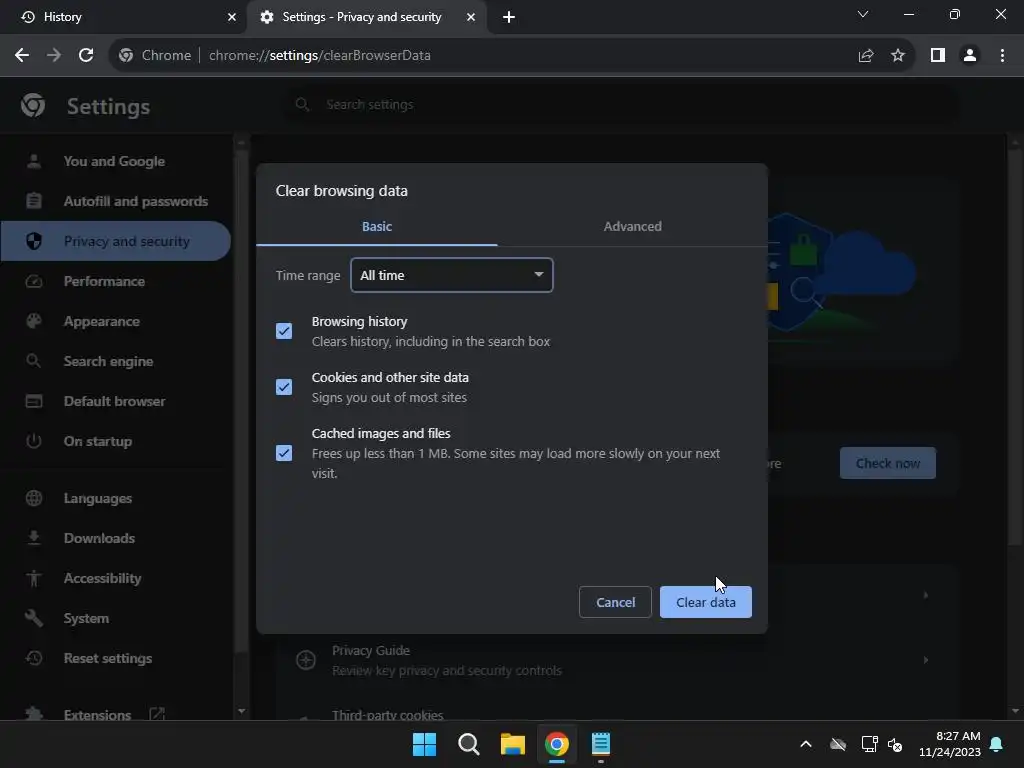Click the Cancel button
The height and width of the screenshot is (768, 1024).
(615, 602)
